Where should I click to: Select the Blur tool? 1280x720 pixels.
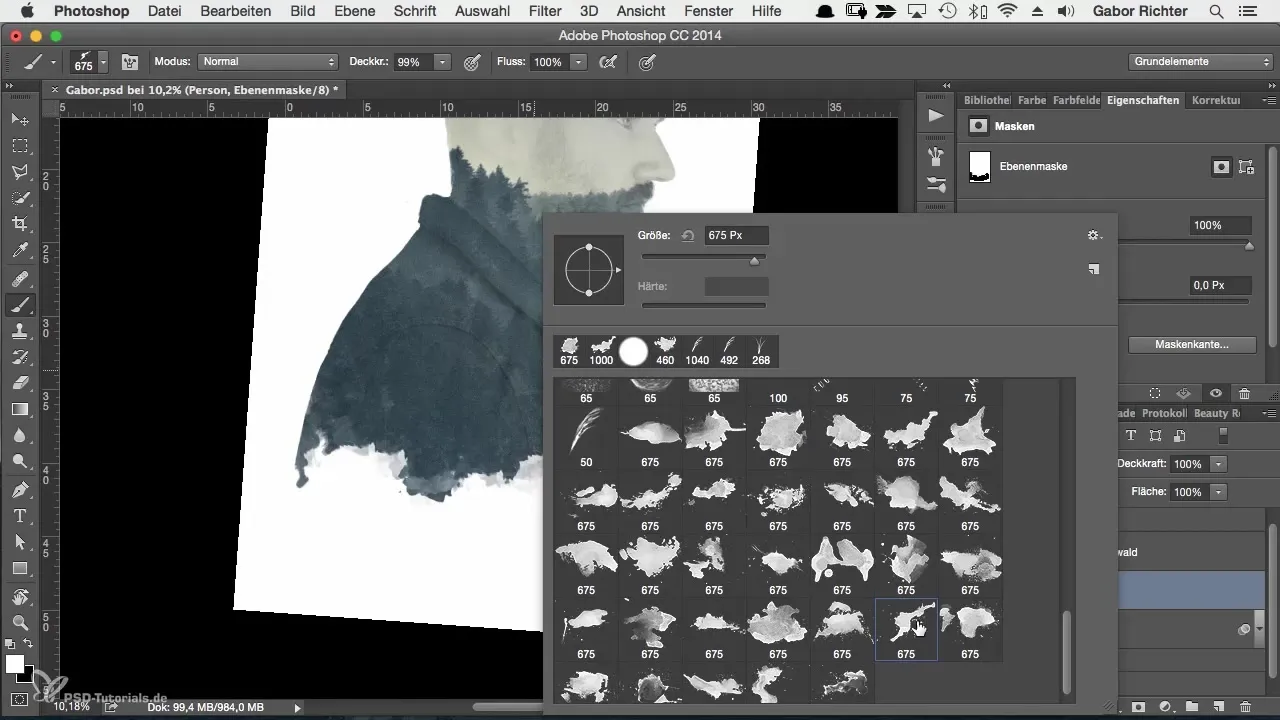tap(19, 436)
